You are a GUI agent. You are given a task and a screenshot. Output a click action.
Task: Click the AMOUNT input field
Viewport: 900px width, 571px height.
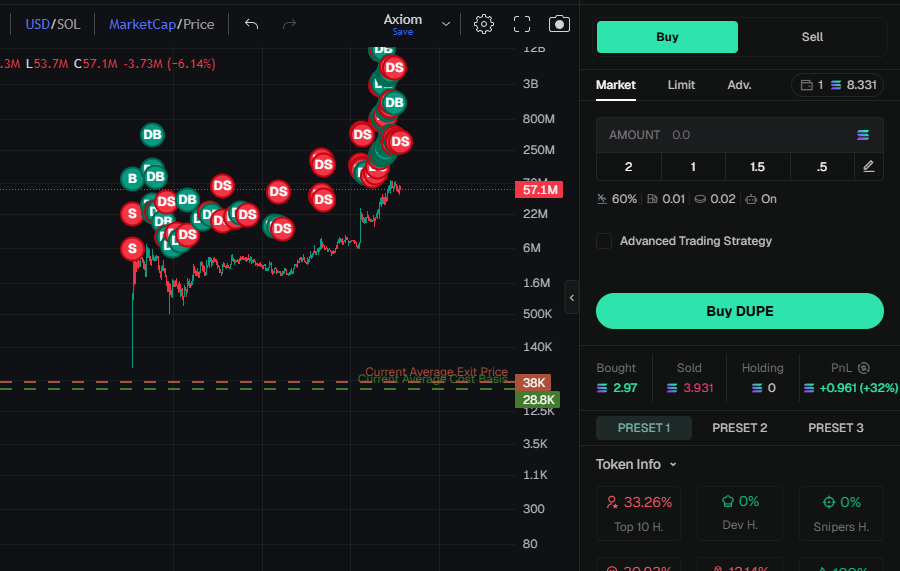(739, 135)
